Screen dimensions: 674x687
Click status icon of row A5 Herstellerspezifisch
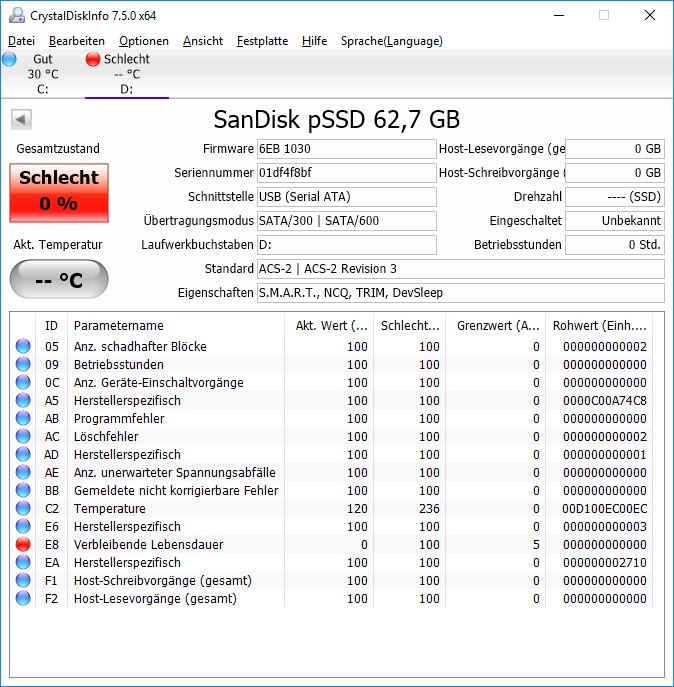(x=23, y=400)
